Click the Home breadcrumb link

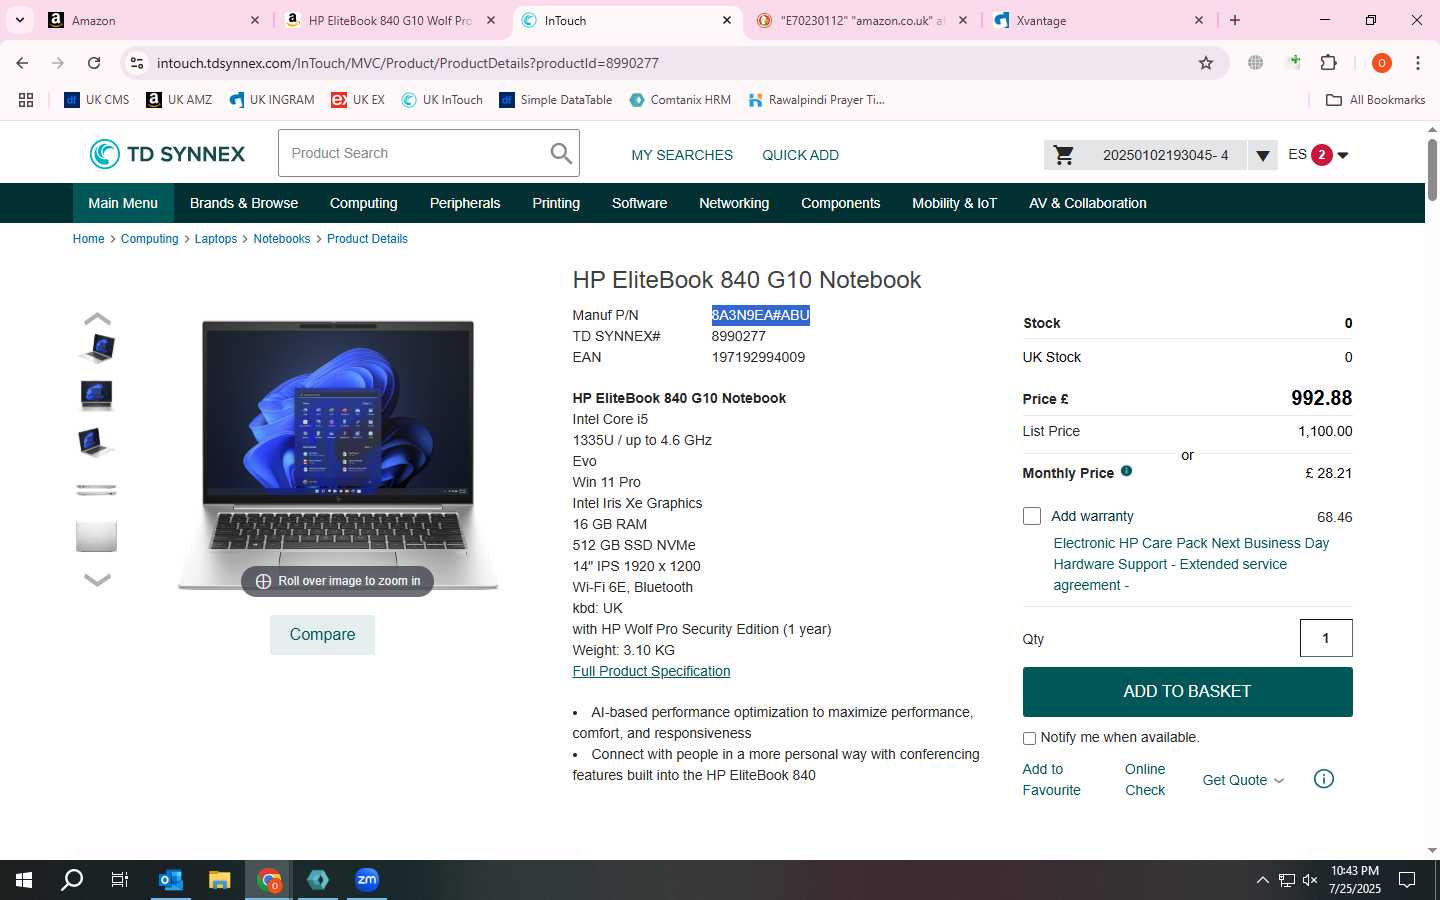(88, 239)
